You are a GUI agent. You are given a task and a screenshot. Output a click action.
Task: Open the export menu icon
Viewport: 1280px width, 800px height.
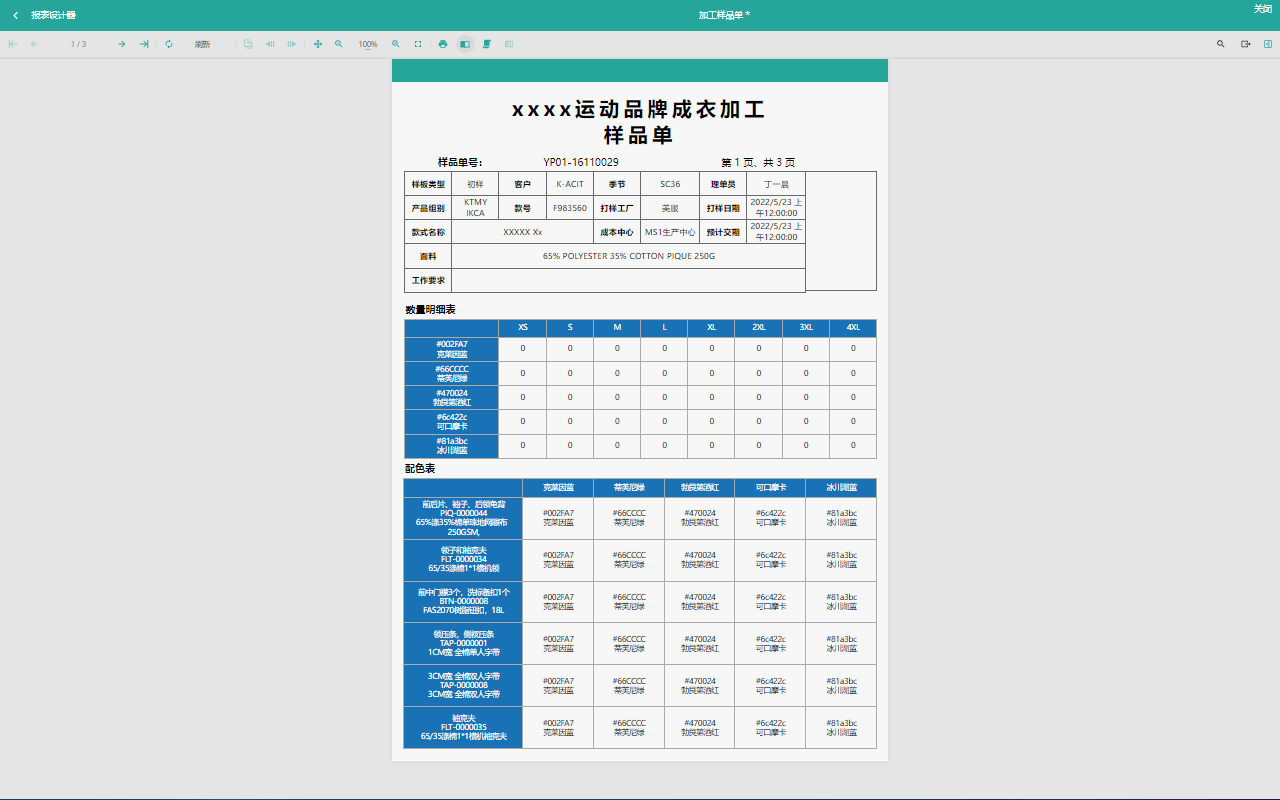pyautogui.click(x=1246, y=44)
